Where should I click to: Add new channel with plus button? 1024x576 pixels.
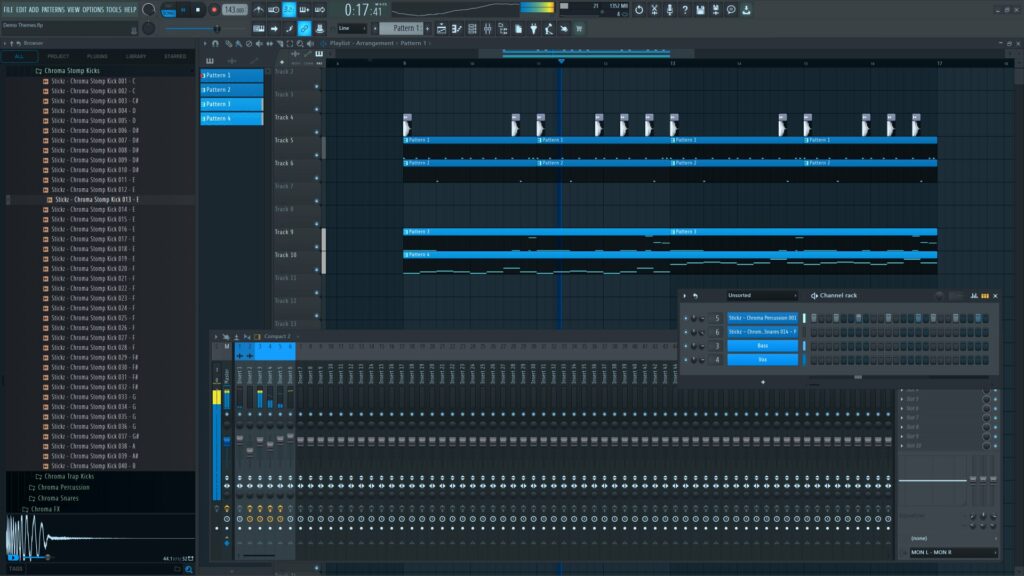(x=763, y=383)
